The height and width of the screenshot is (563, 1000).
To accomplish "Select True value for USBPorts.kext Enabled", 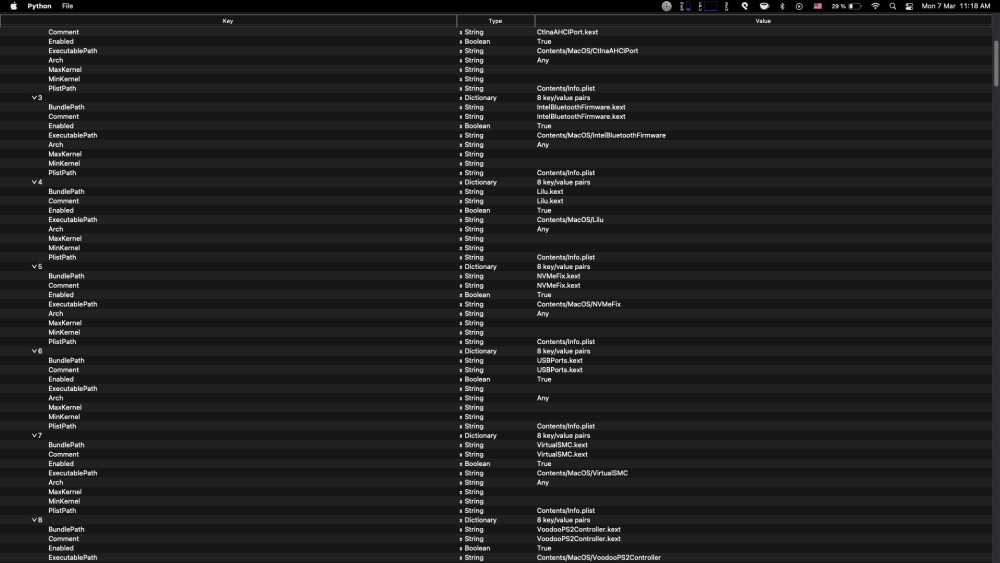I will (x=544, y=379).
